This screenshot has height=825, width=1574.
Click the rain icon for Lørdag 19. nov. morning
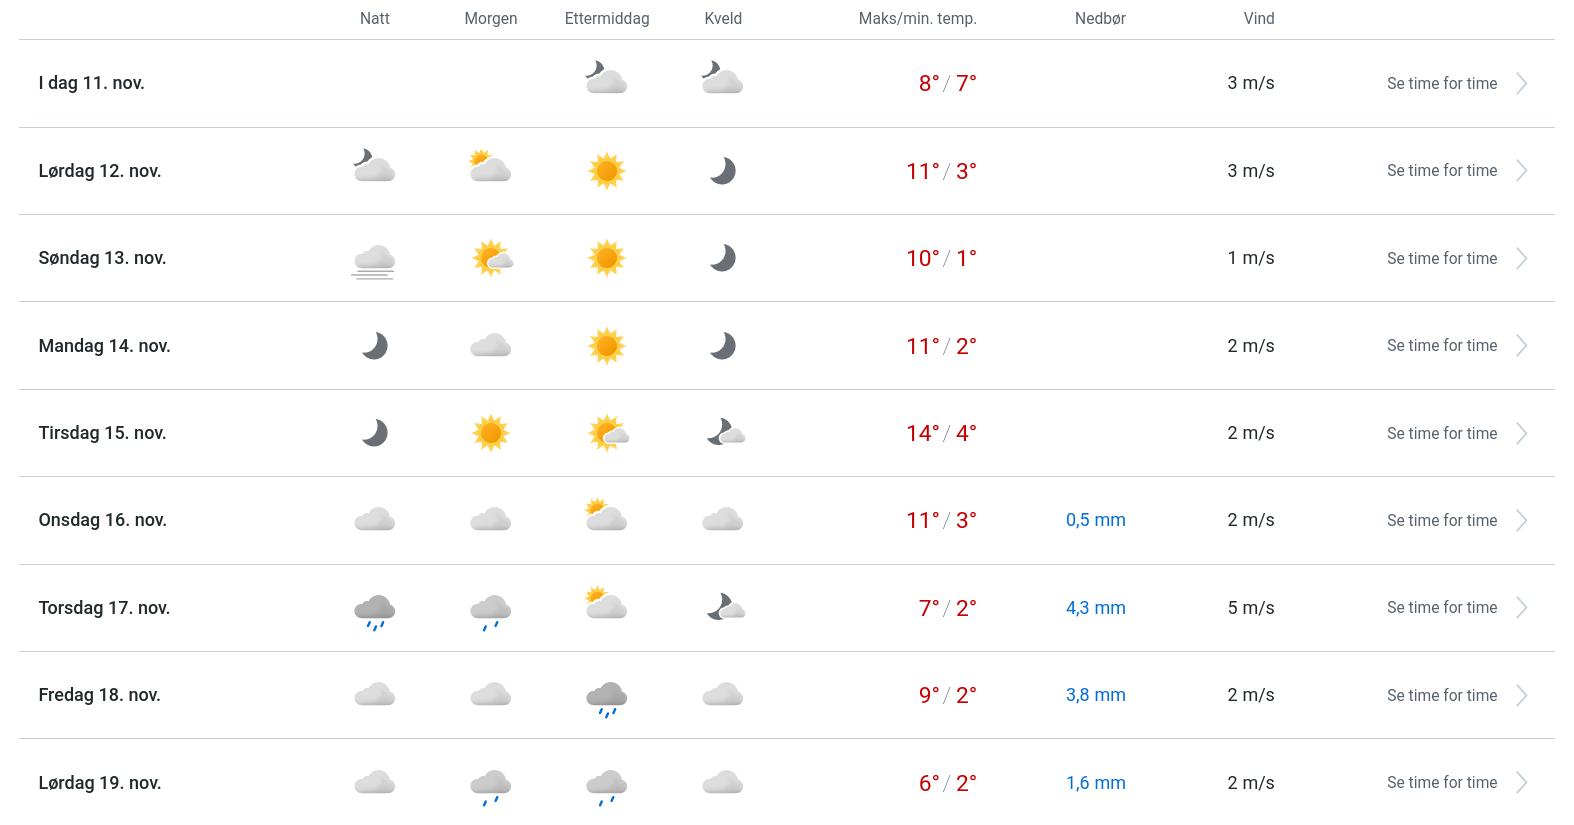pos(491,786)
